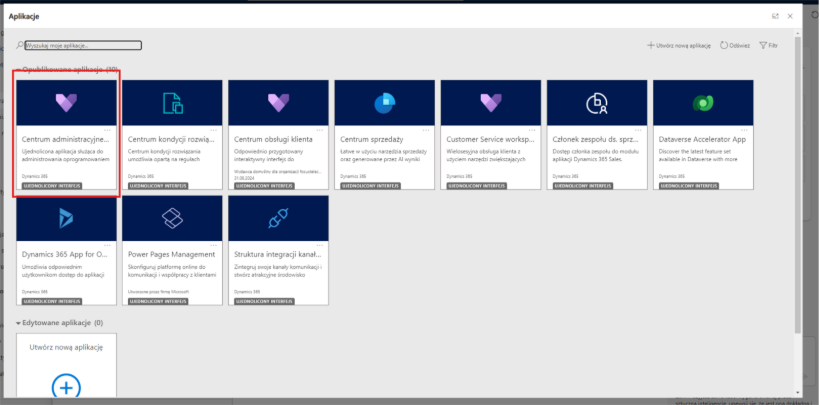The image size is (820, 405).
Task: Click the description 'Centrum kondycji rozwiązania umożliwia'
Action: pos(166,155)
